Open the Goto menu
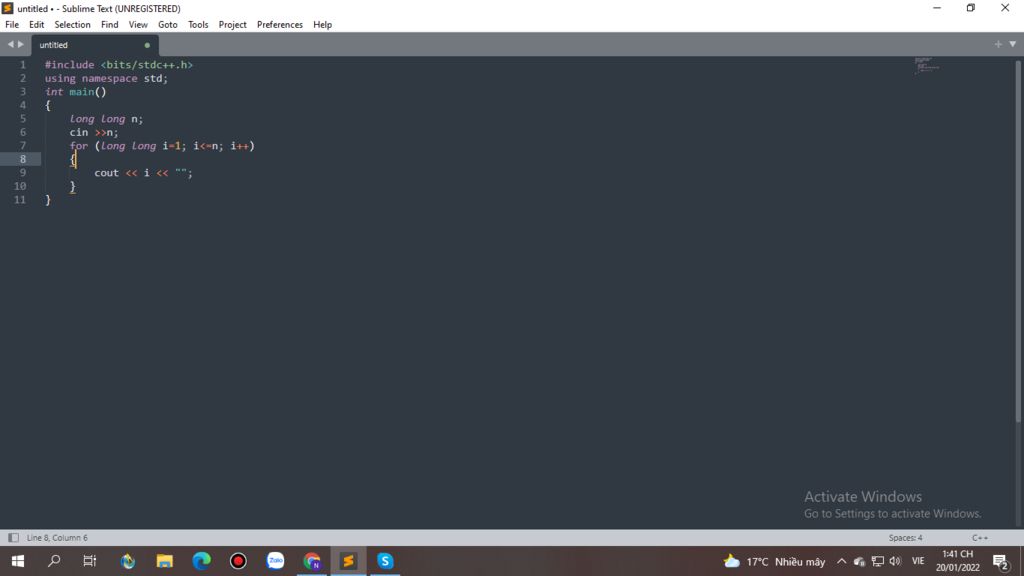 (168, 25)
